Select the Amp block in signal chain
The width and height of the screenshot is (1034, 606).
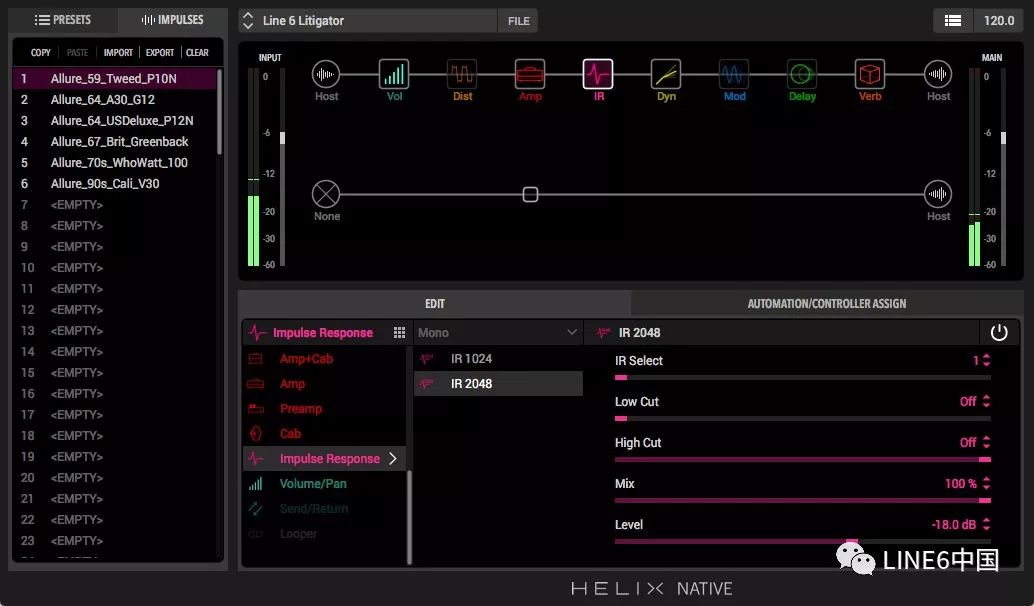tap(530, 75)
